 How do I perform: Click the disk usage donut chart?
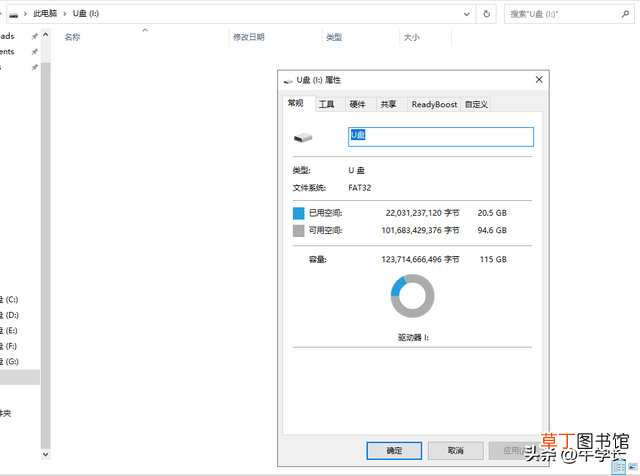pos(412,296)
